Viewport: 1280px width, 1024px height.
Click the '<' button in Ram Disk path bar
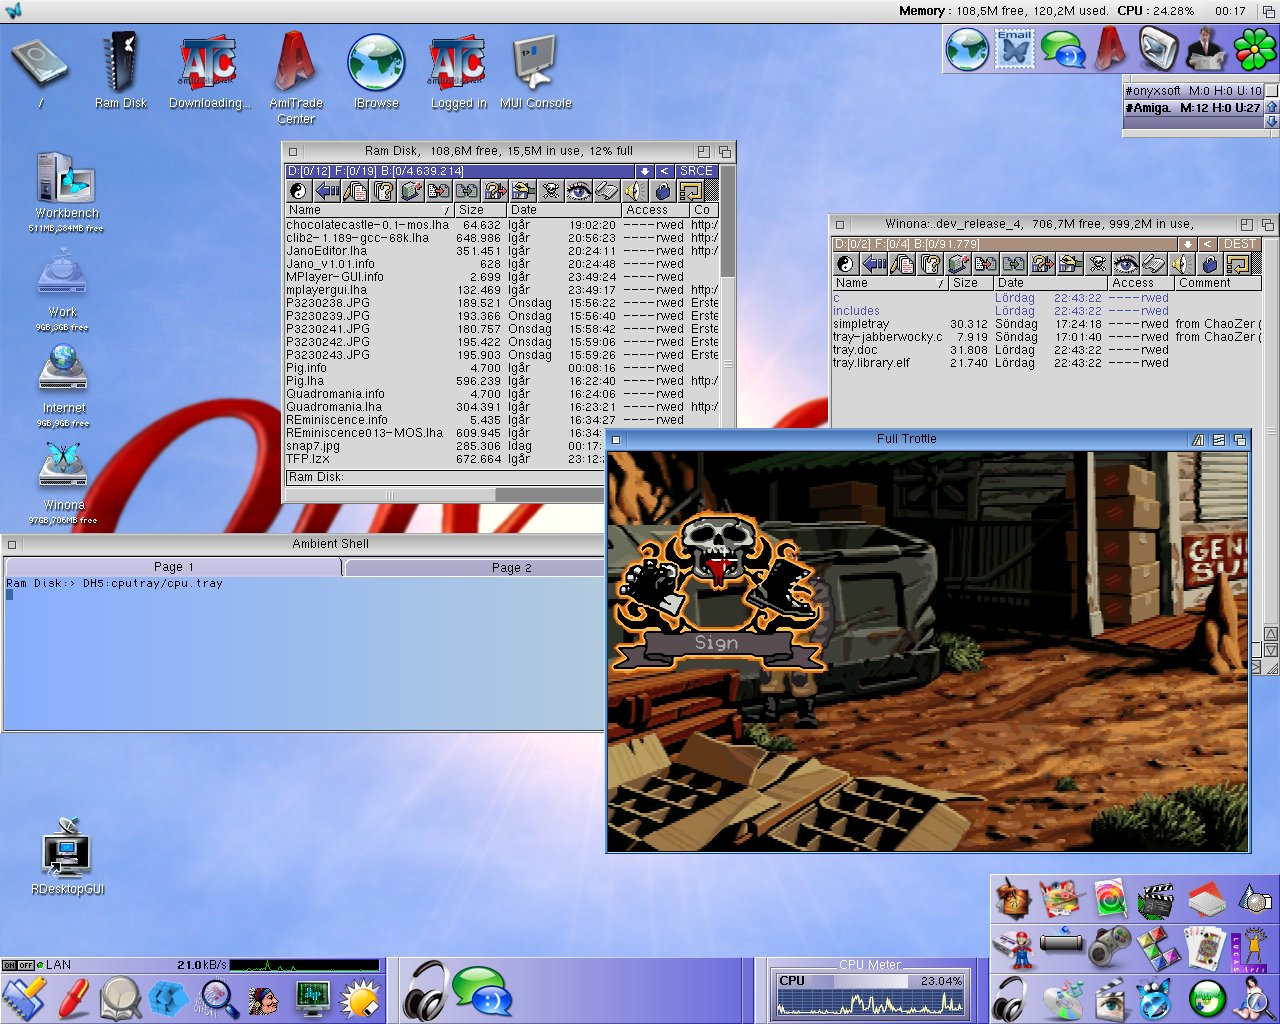coord(664,172)
